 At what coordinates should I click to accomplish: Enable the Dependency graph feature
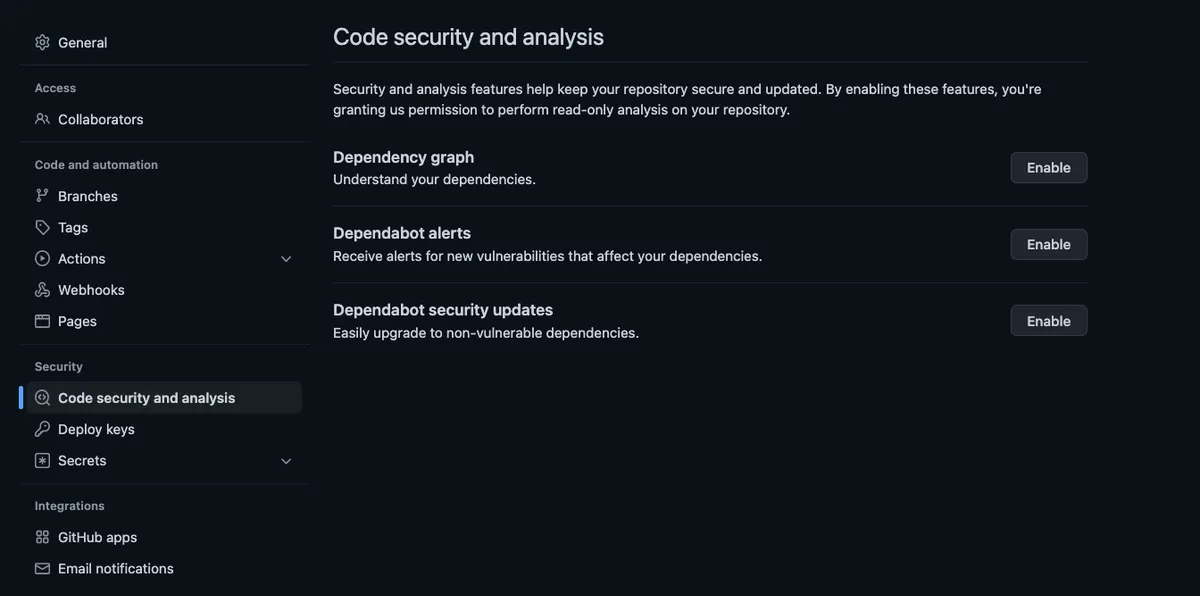pos(1048,168)
